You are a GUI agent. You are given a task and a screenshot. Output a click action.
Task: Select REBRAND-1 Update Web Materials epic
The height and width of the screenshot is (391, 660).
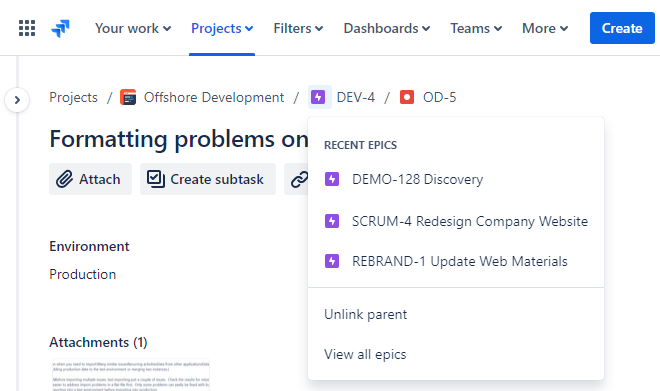point(456,261)
